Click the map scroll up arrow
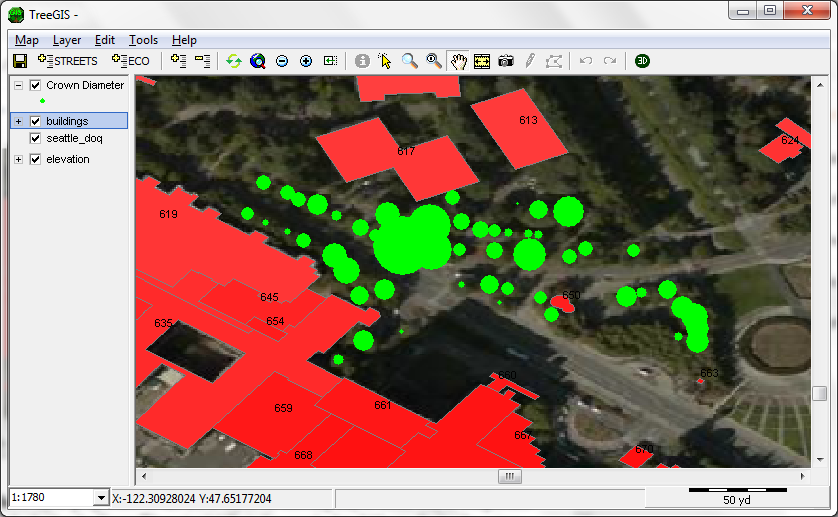 (820, 84)
